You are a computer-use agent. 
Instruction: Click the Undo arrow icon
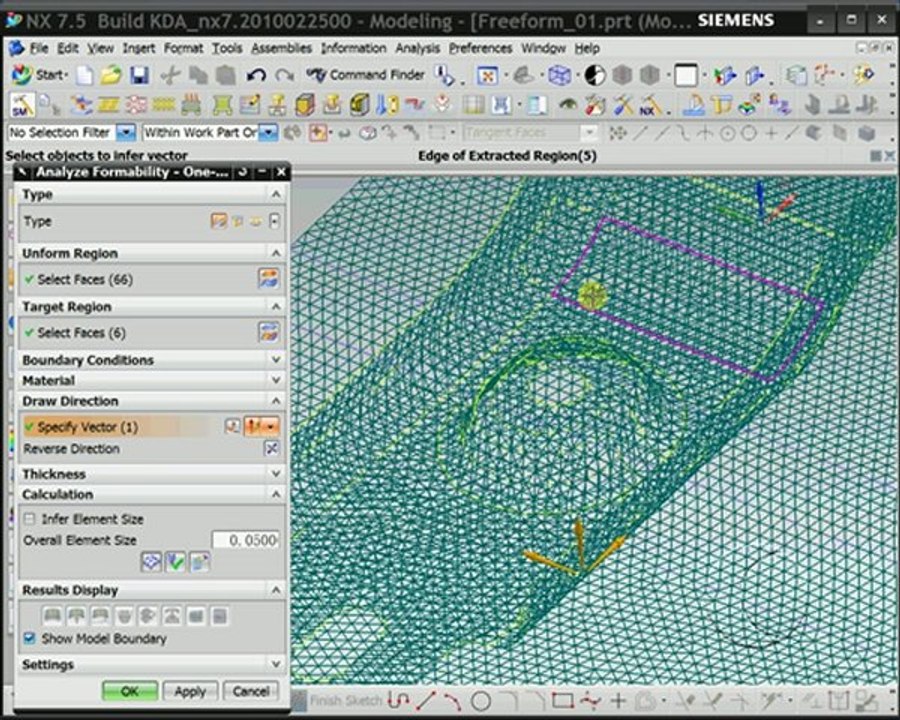click(x=256, y=75)
